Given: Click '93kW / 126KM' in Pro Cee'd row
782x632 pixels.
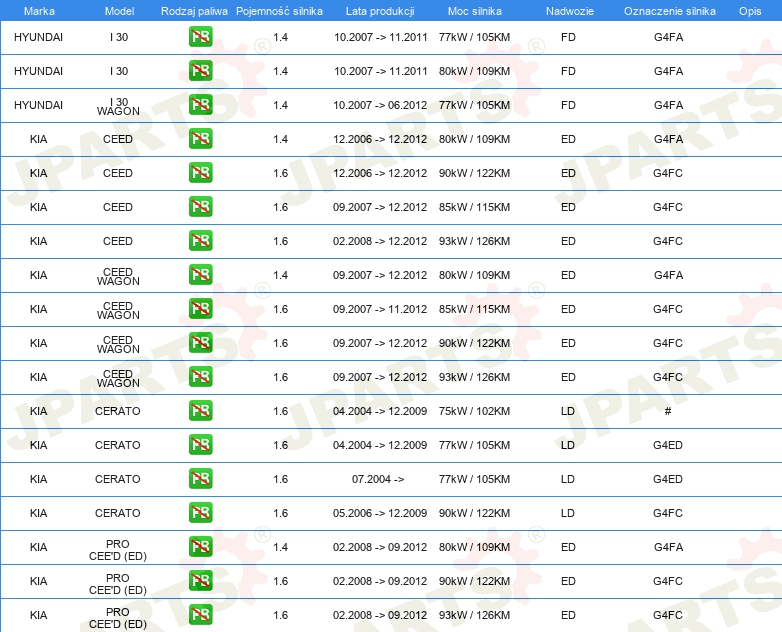Looking at the screenshot, I should [474, 615].
